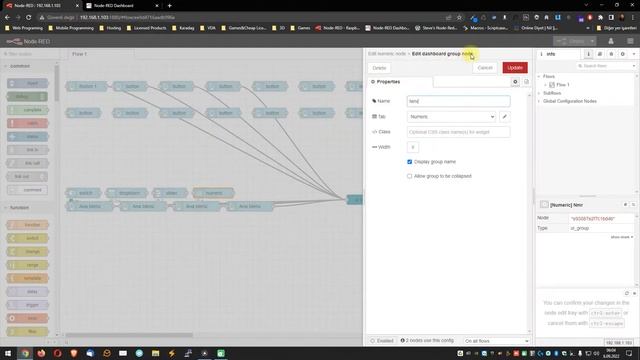Expand Flow 1 in info tree
The height and width of the screenshot is (360, 640).
pos(546,85)
